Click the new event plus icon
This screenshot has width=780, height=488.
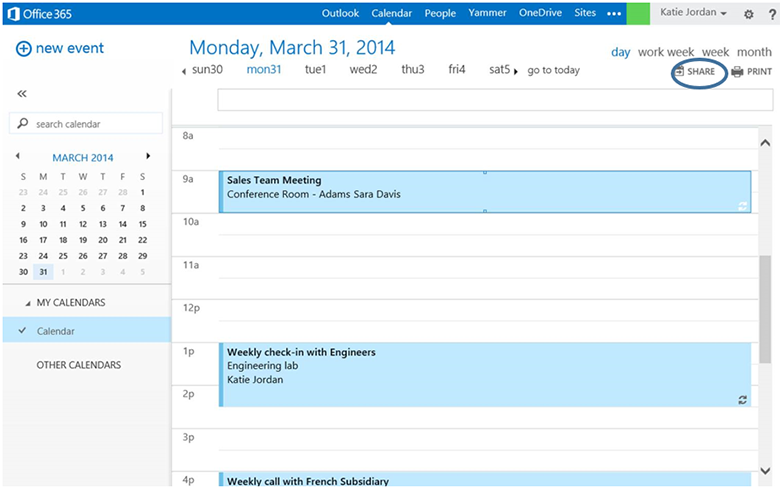(24, 49)
